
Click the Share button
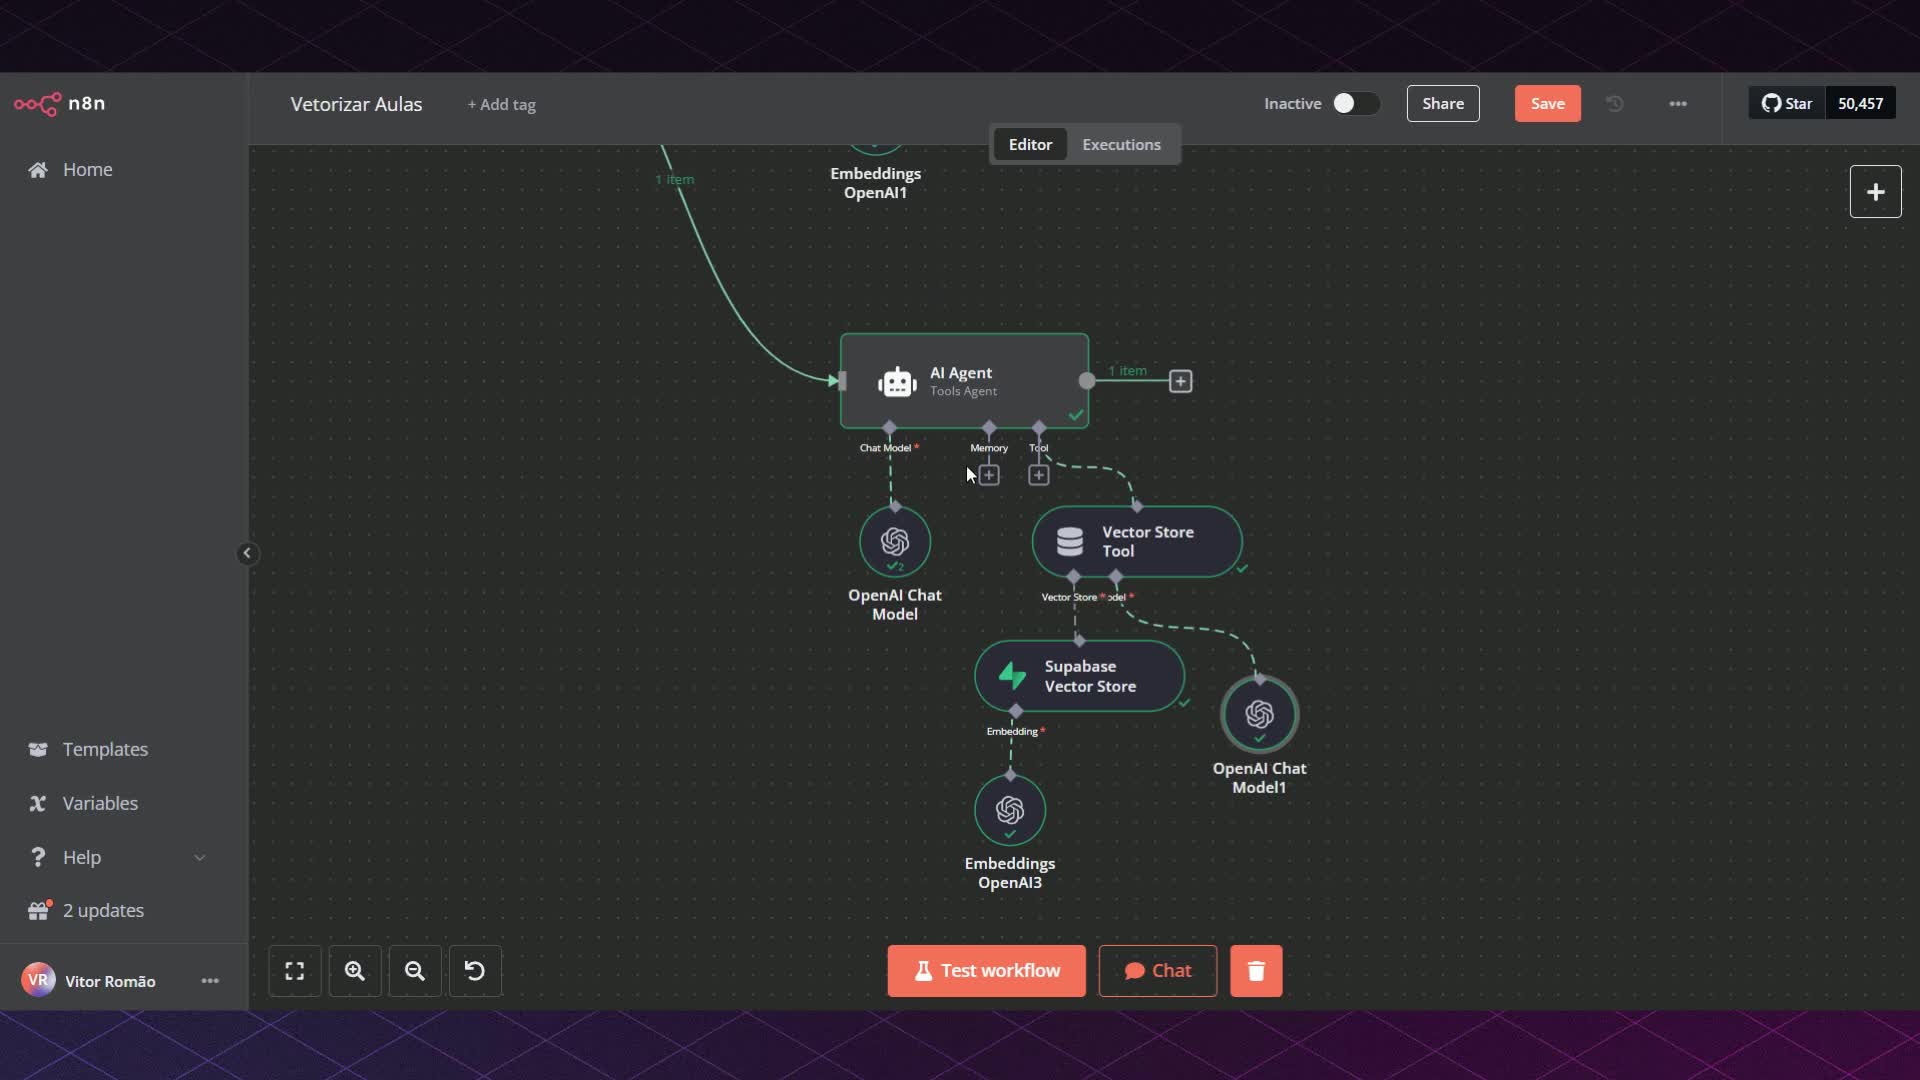coord(1442,104)
